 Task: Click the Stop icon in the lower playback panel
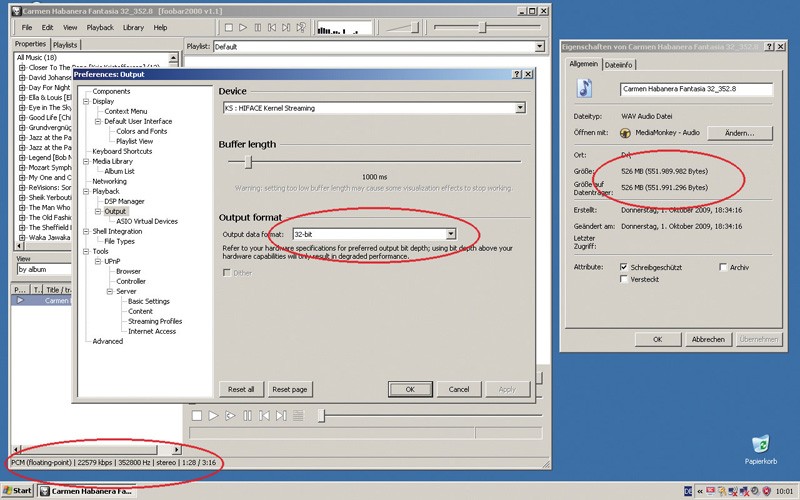pos(196,416)
